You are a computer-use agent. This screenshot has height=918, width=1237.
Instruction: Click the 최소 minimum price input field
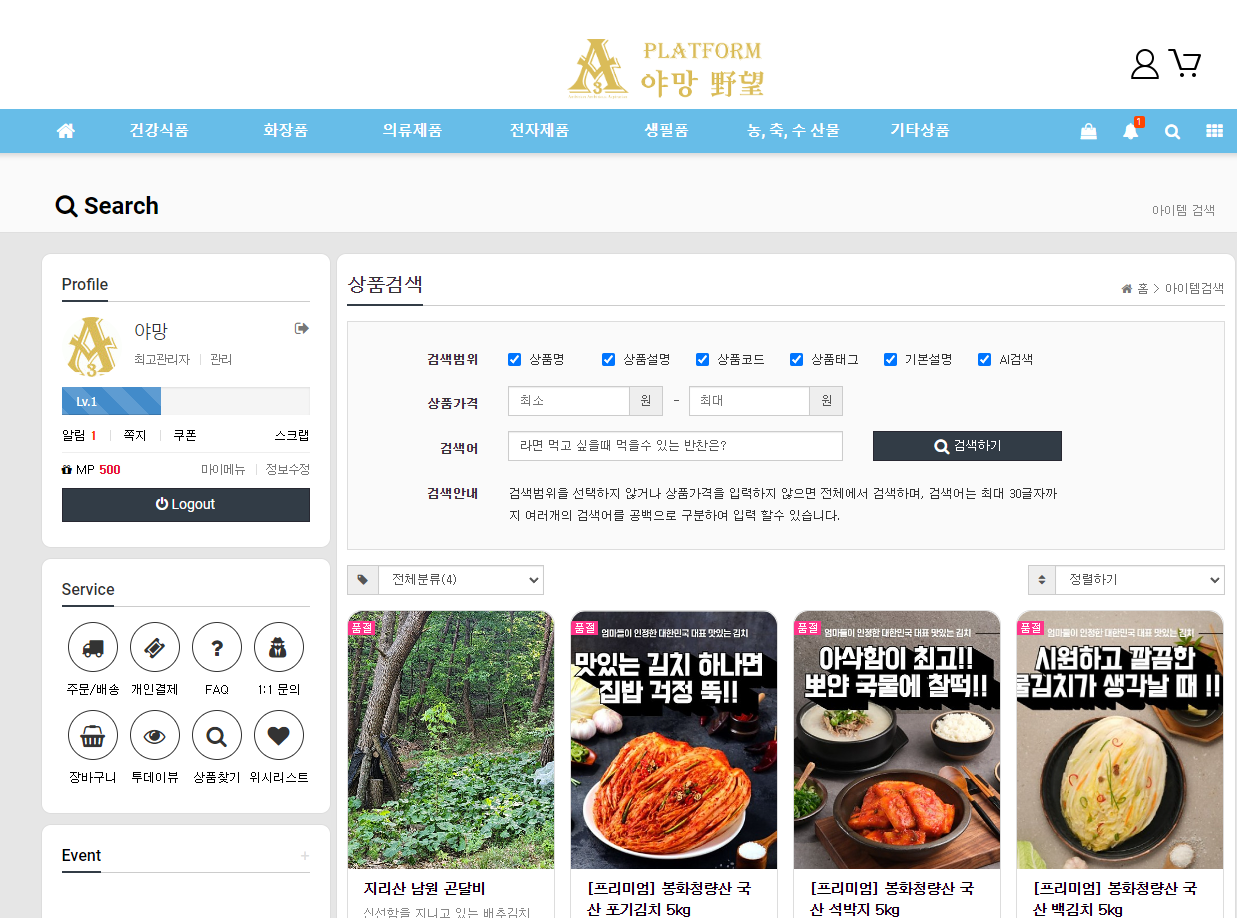click(568, 401)
